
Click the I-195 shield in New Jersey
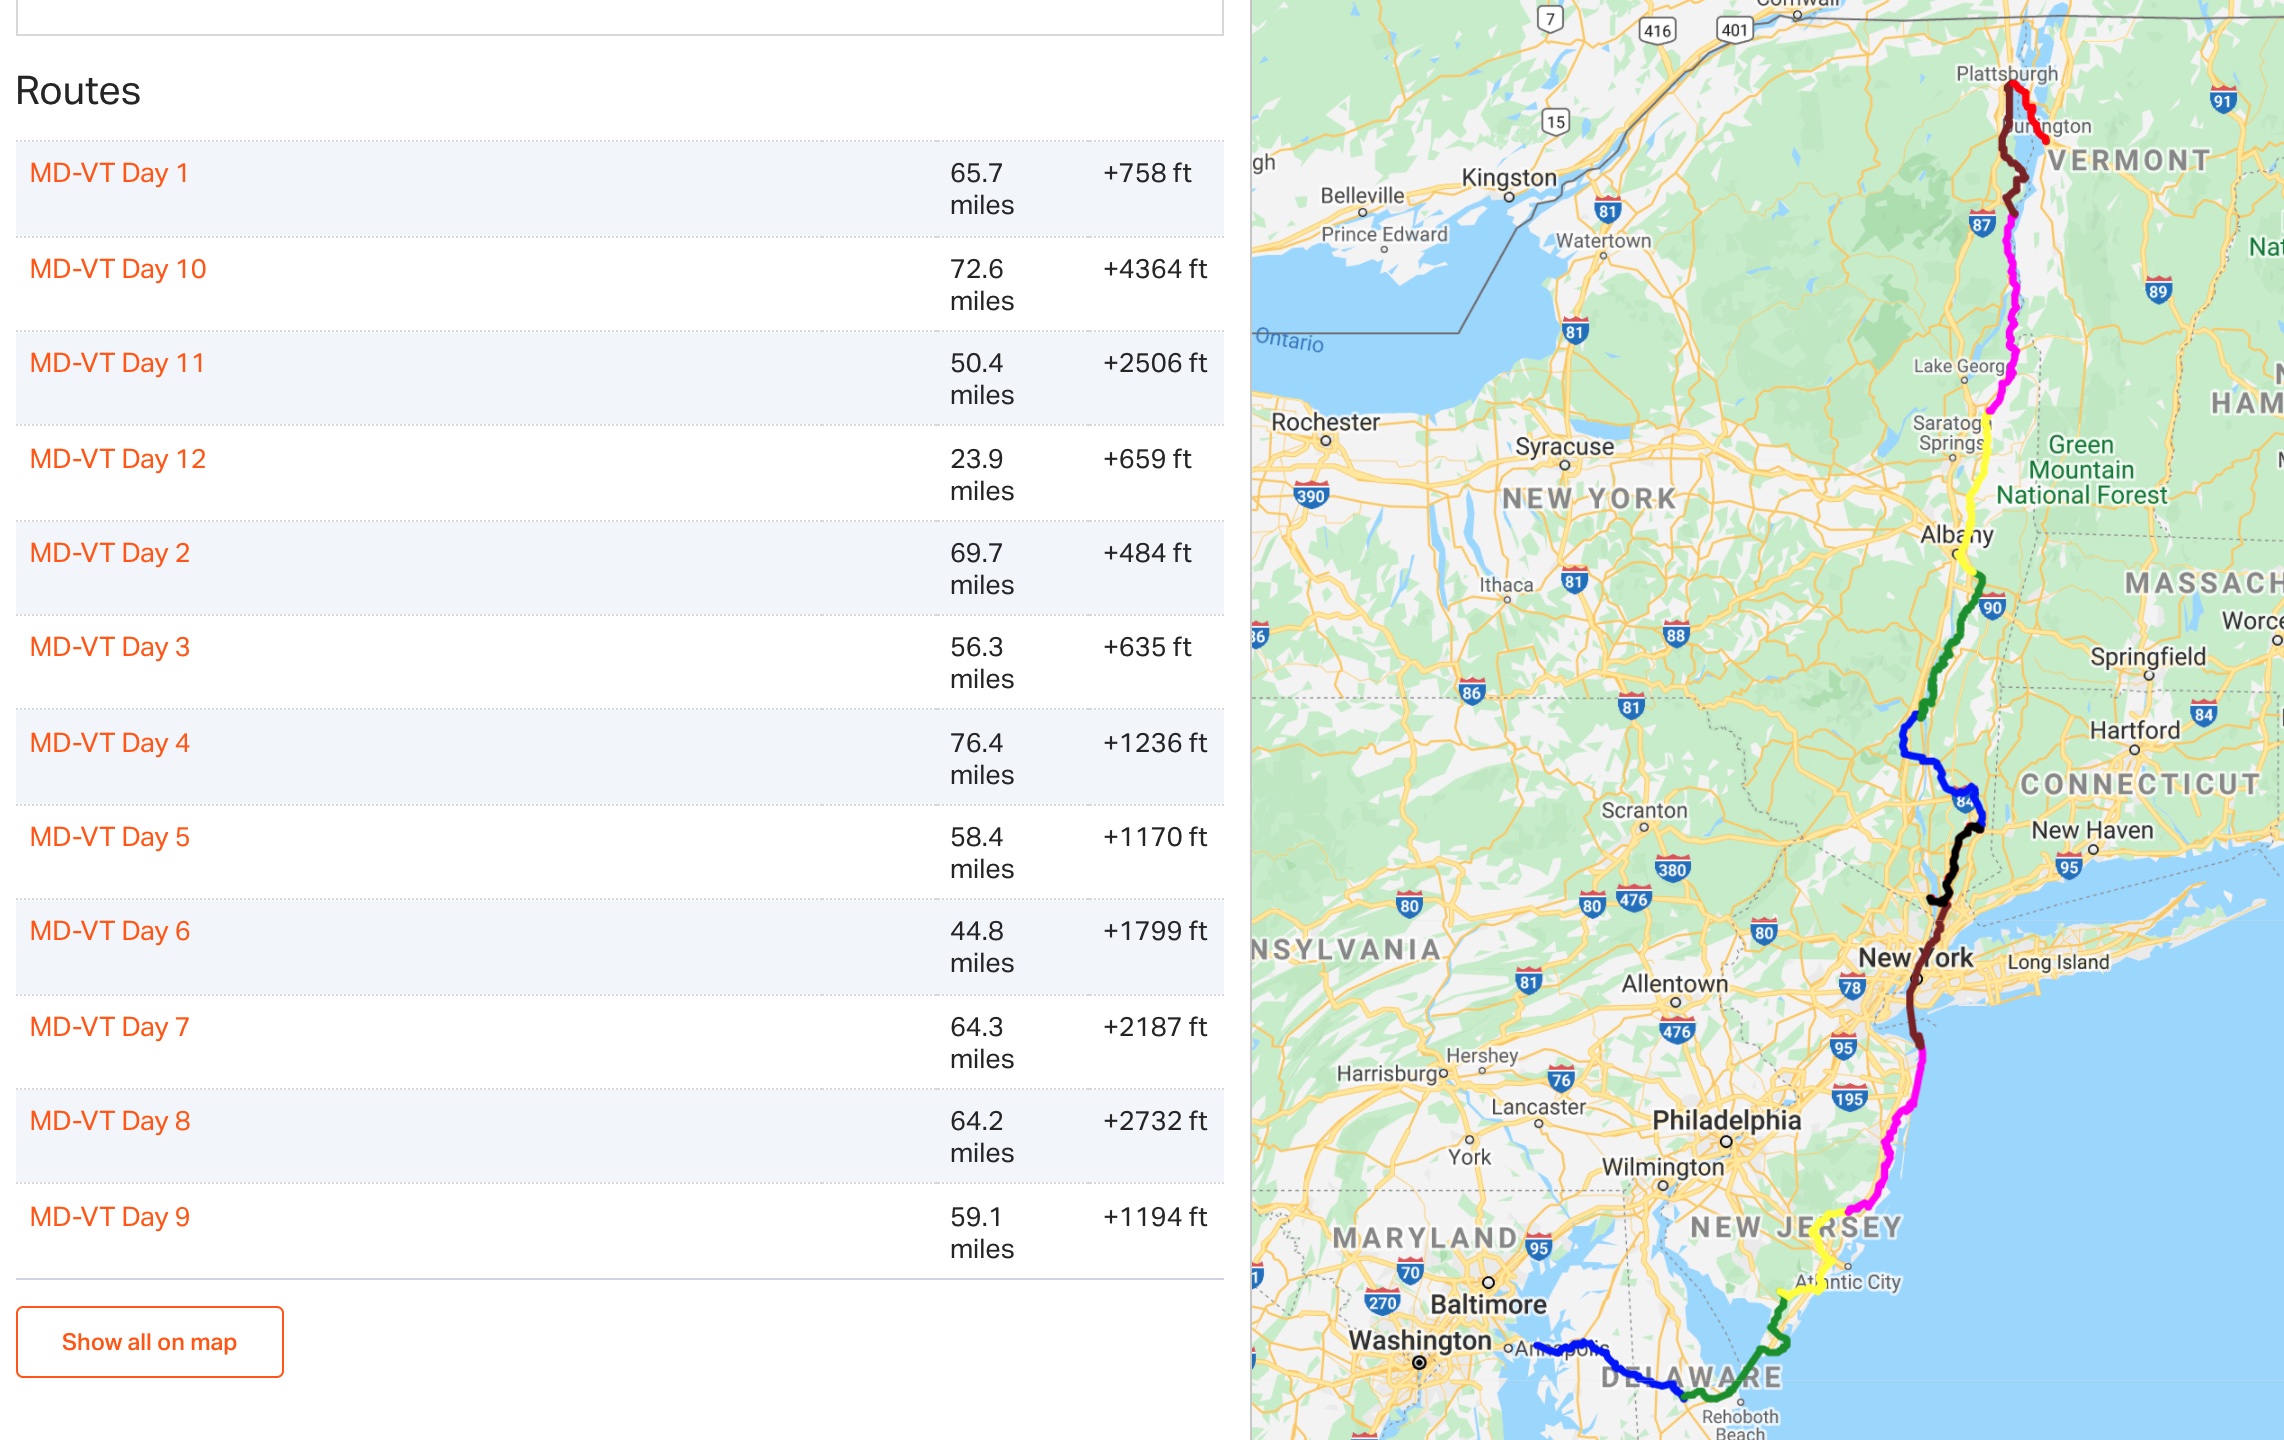1849,1099
